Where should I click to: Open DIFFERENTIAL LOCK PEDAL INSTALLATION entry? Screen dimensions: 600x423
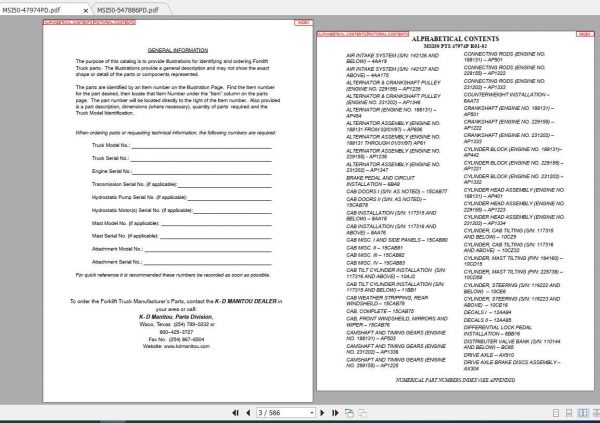click(x=497, y=331)
